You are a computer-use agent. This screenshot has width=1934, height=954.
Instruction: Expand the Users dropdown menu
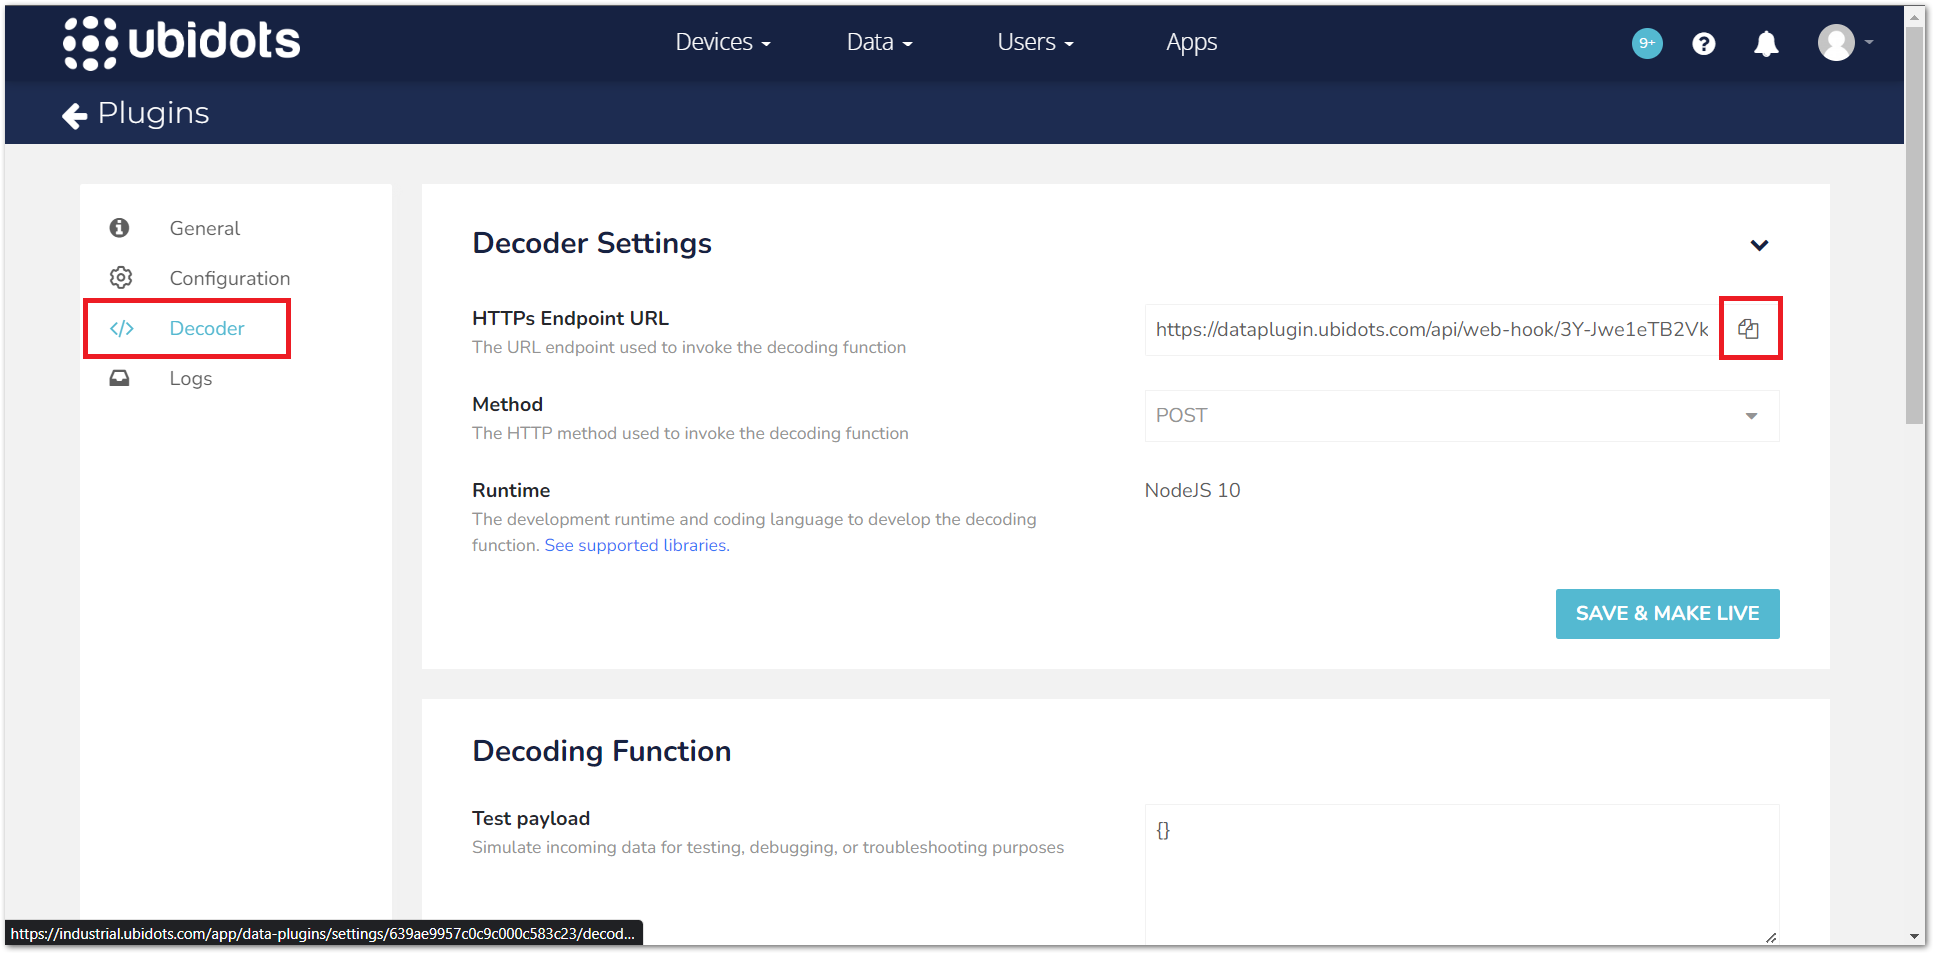click(x=1034, y=42)
